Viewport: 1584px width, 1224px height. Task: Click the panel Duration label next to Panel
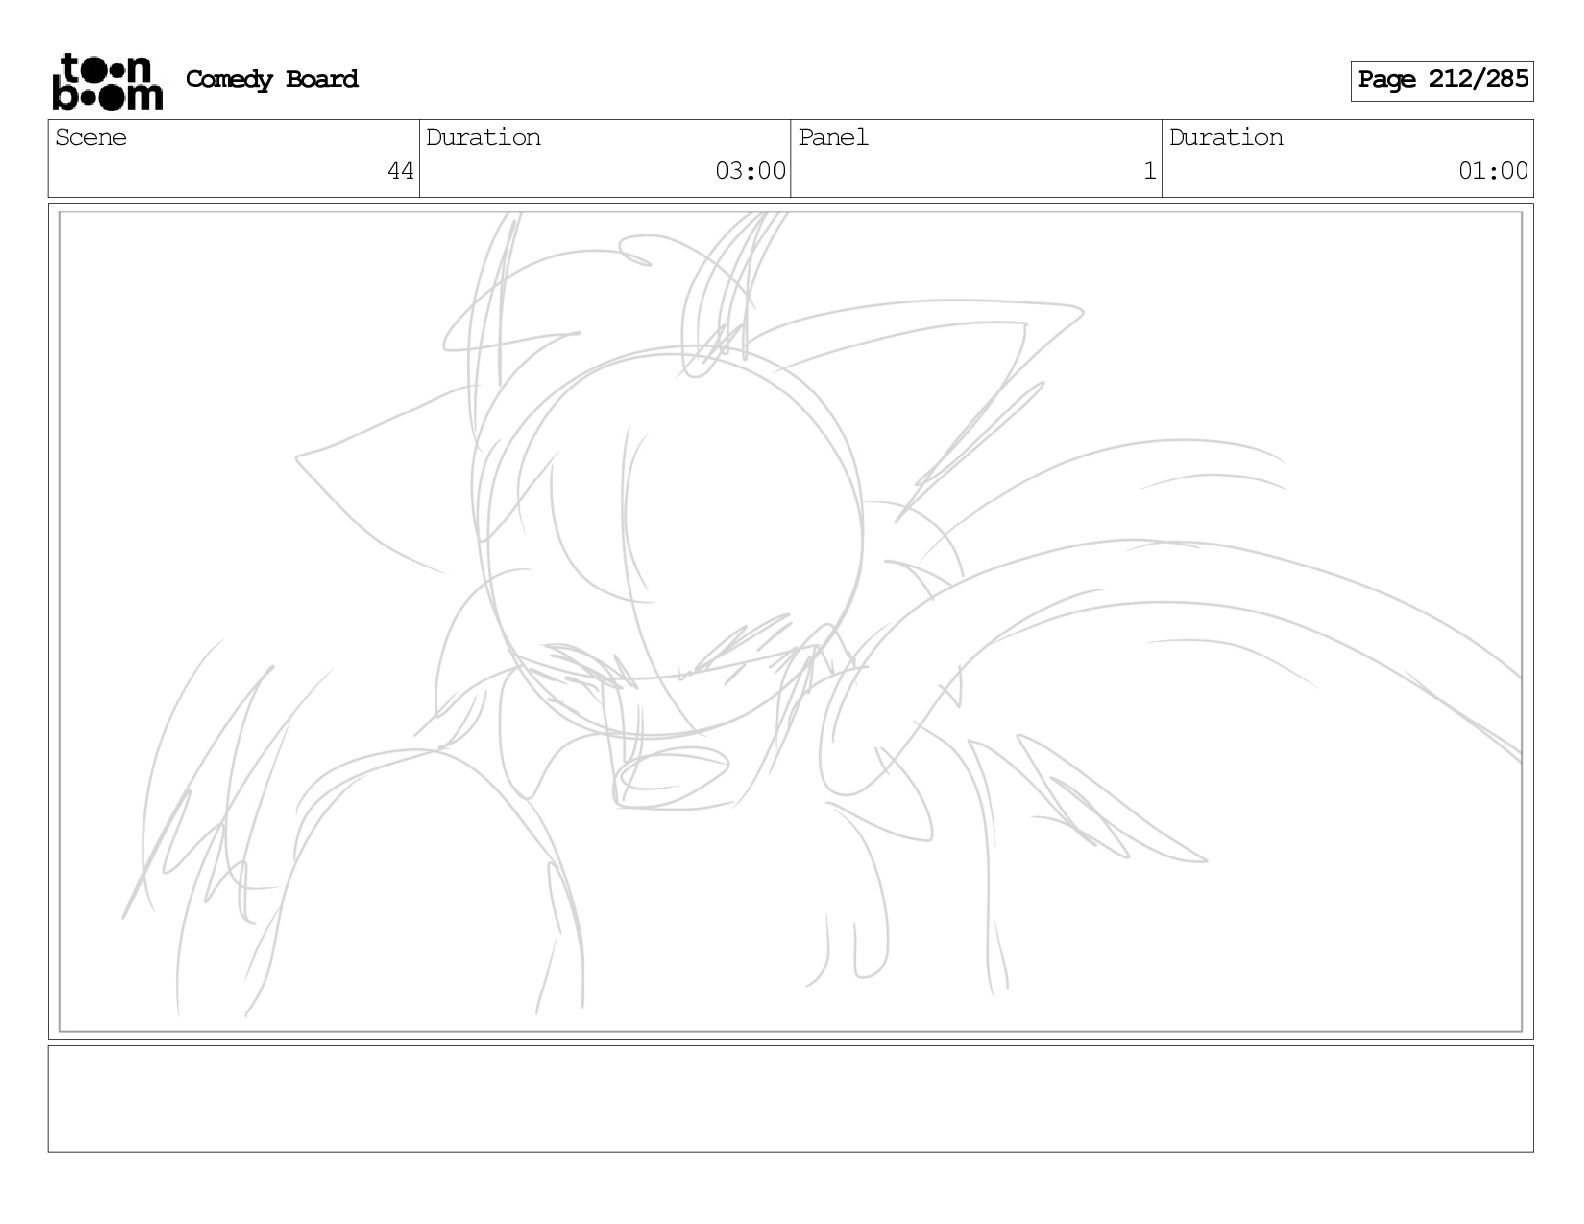tap(1226, 138)
